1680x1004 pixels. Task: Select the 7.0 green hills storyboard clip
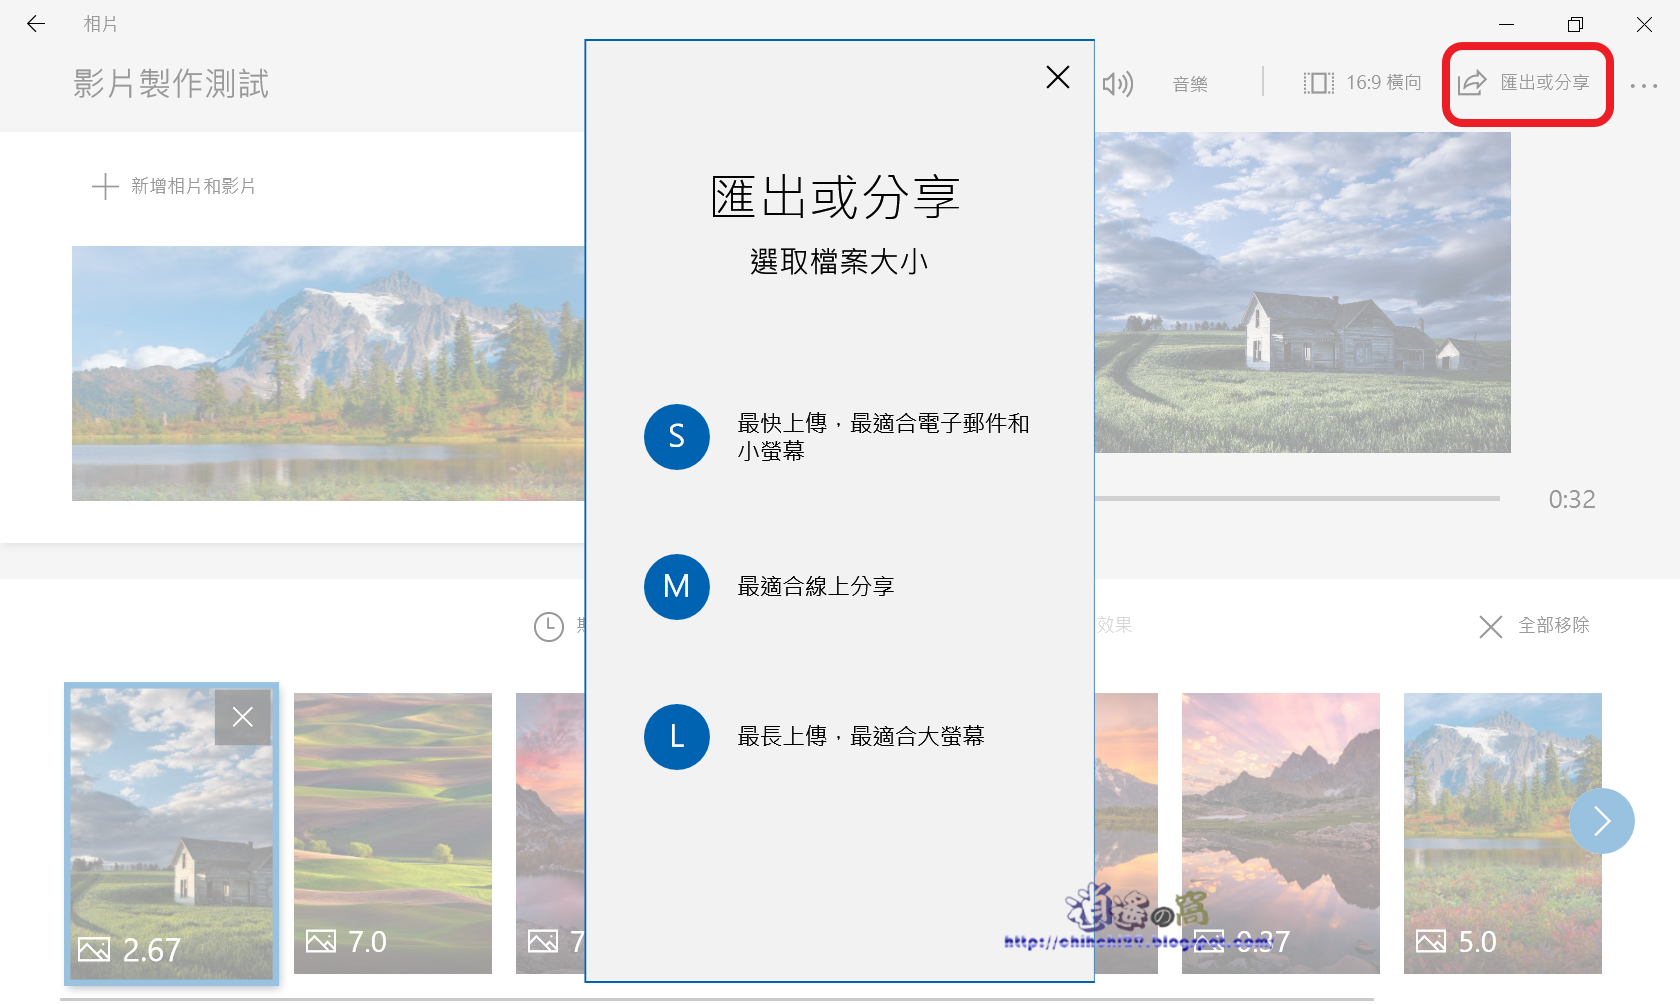393,833
